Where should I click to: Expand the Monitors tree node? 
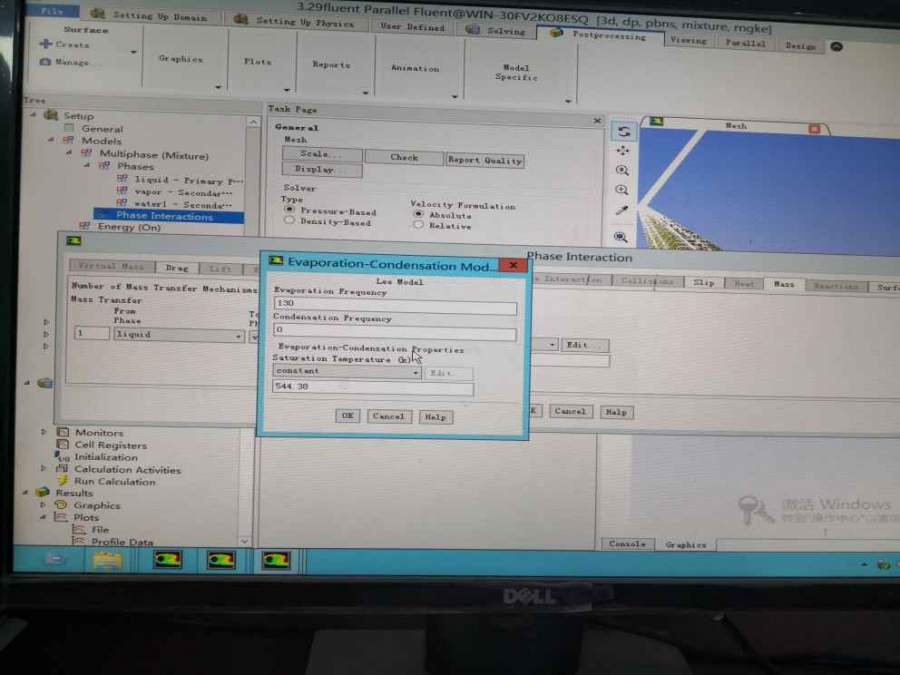(44, 431)
